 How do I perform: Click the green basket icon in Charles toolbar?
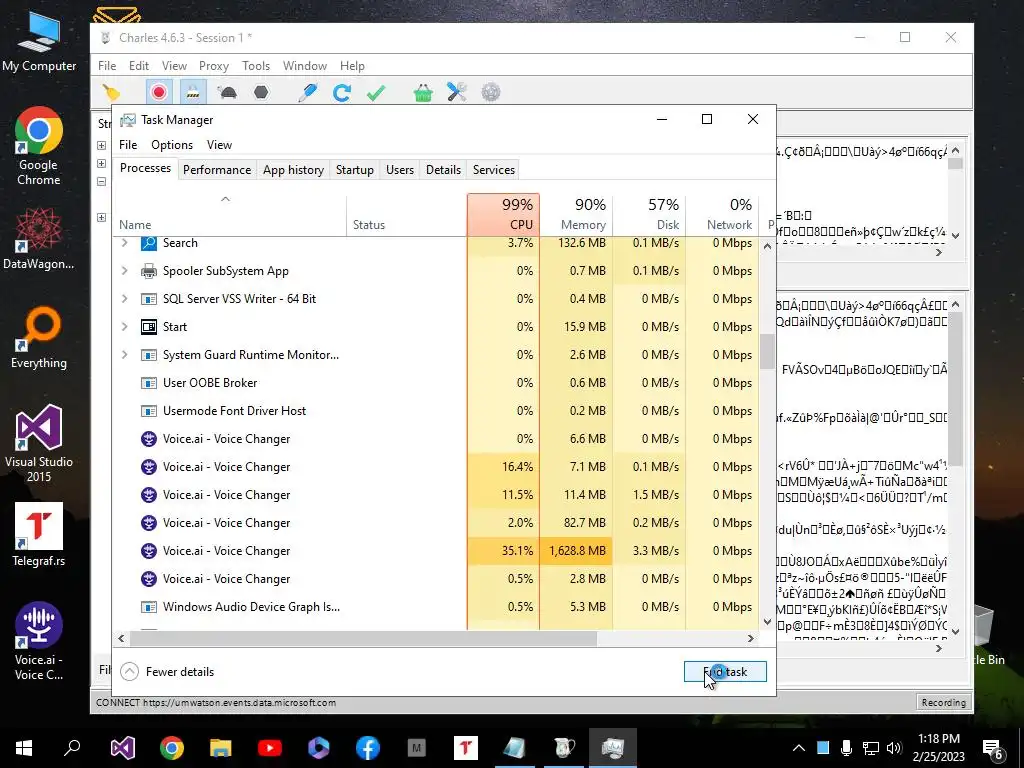pyautogui.click(x=423, y=93)
